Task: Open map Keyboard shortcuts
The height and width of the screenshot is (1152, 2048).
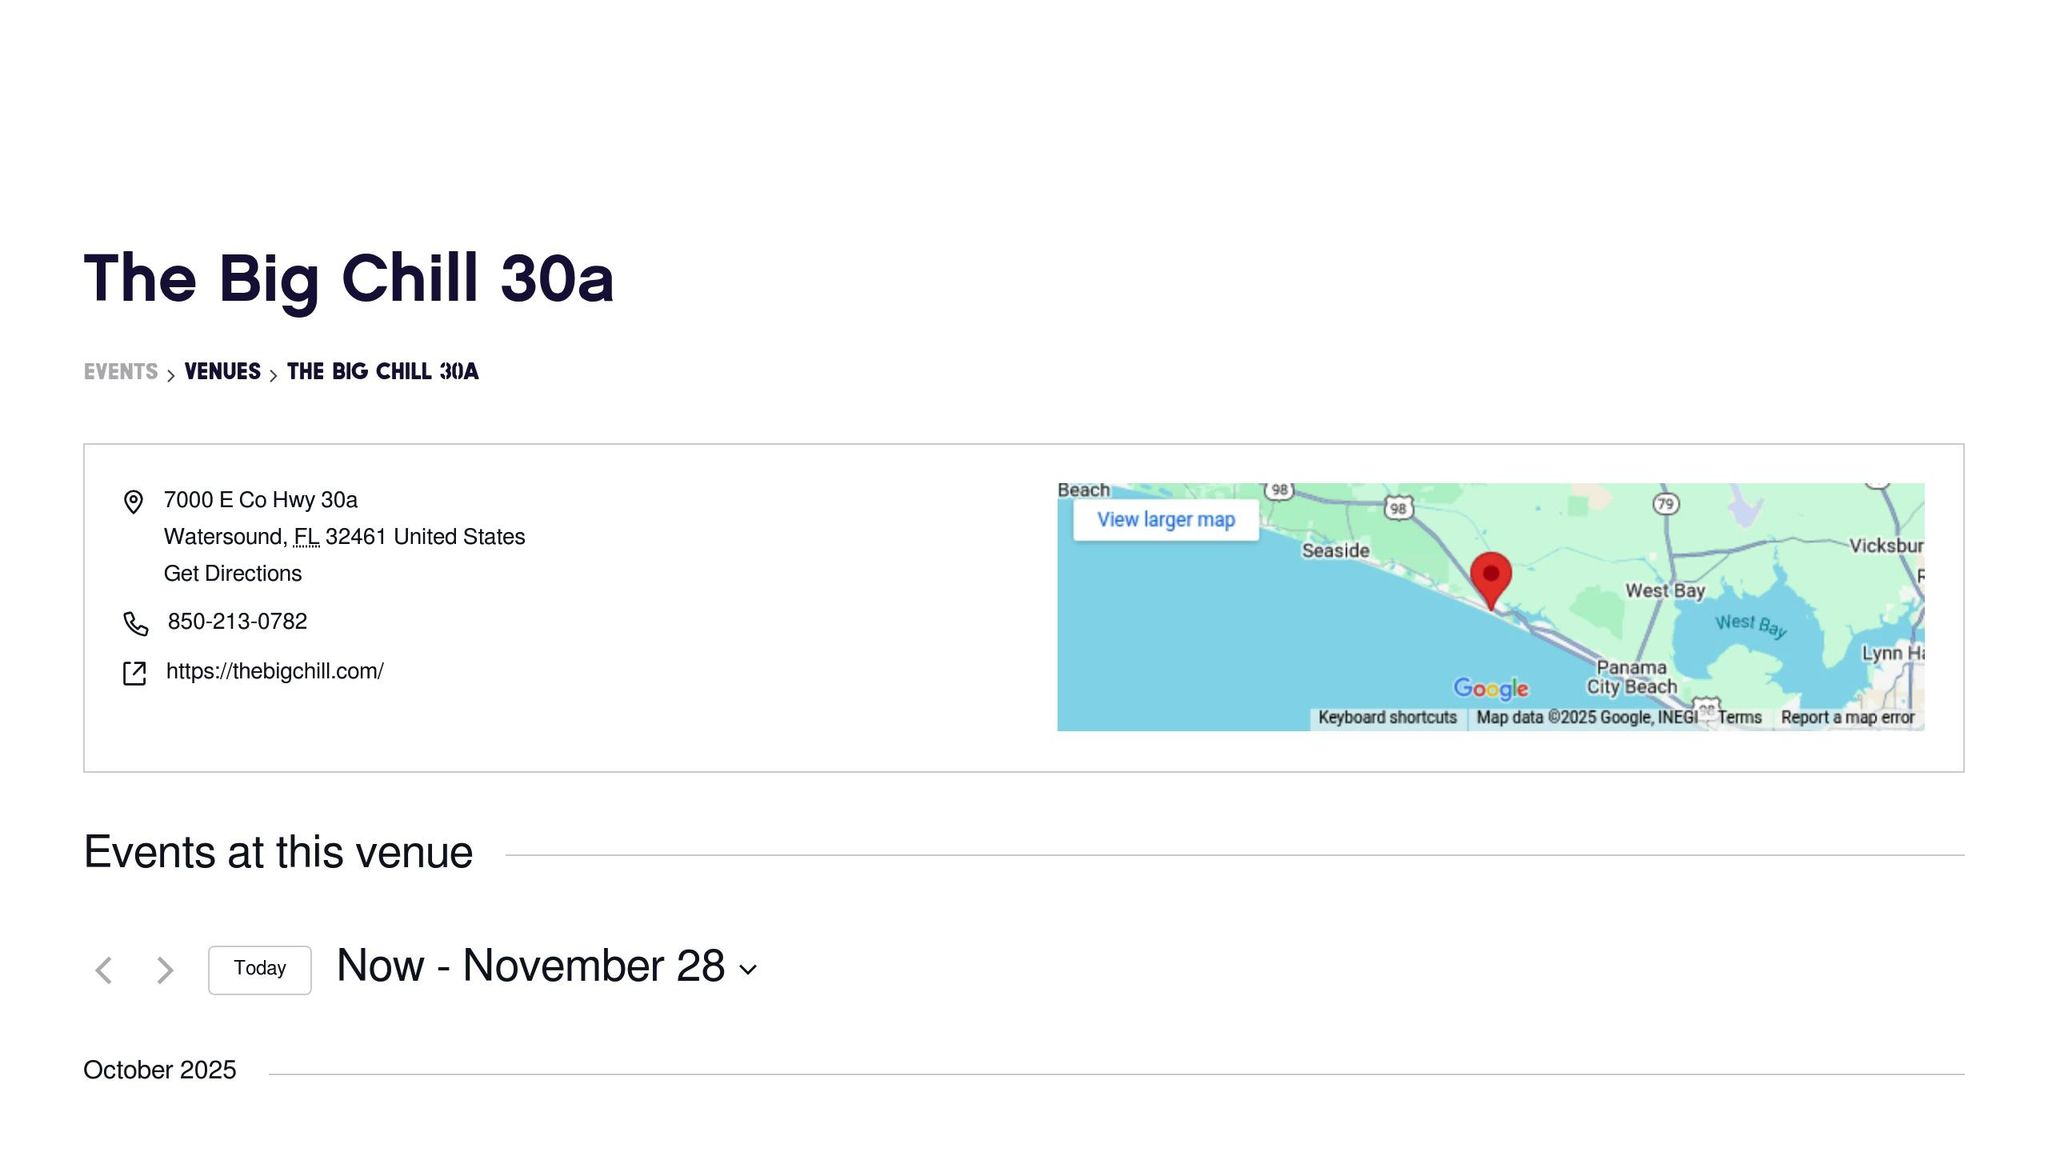Action: click(1387, 718)
